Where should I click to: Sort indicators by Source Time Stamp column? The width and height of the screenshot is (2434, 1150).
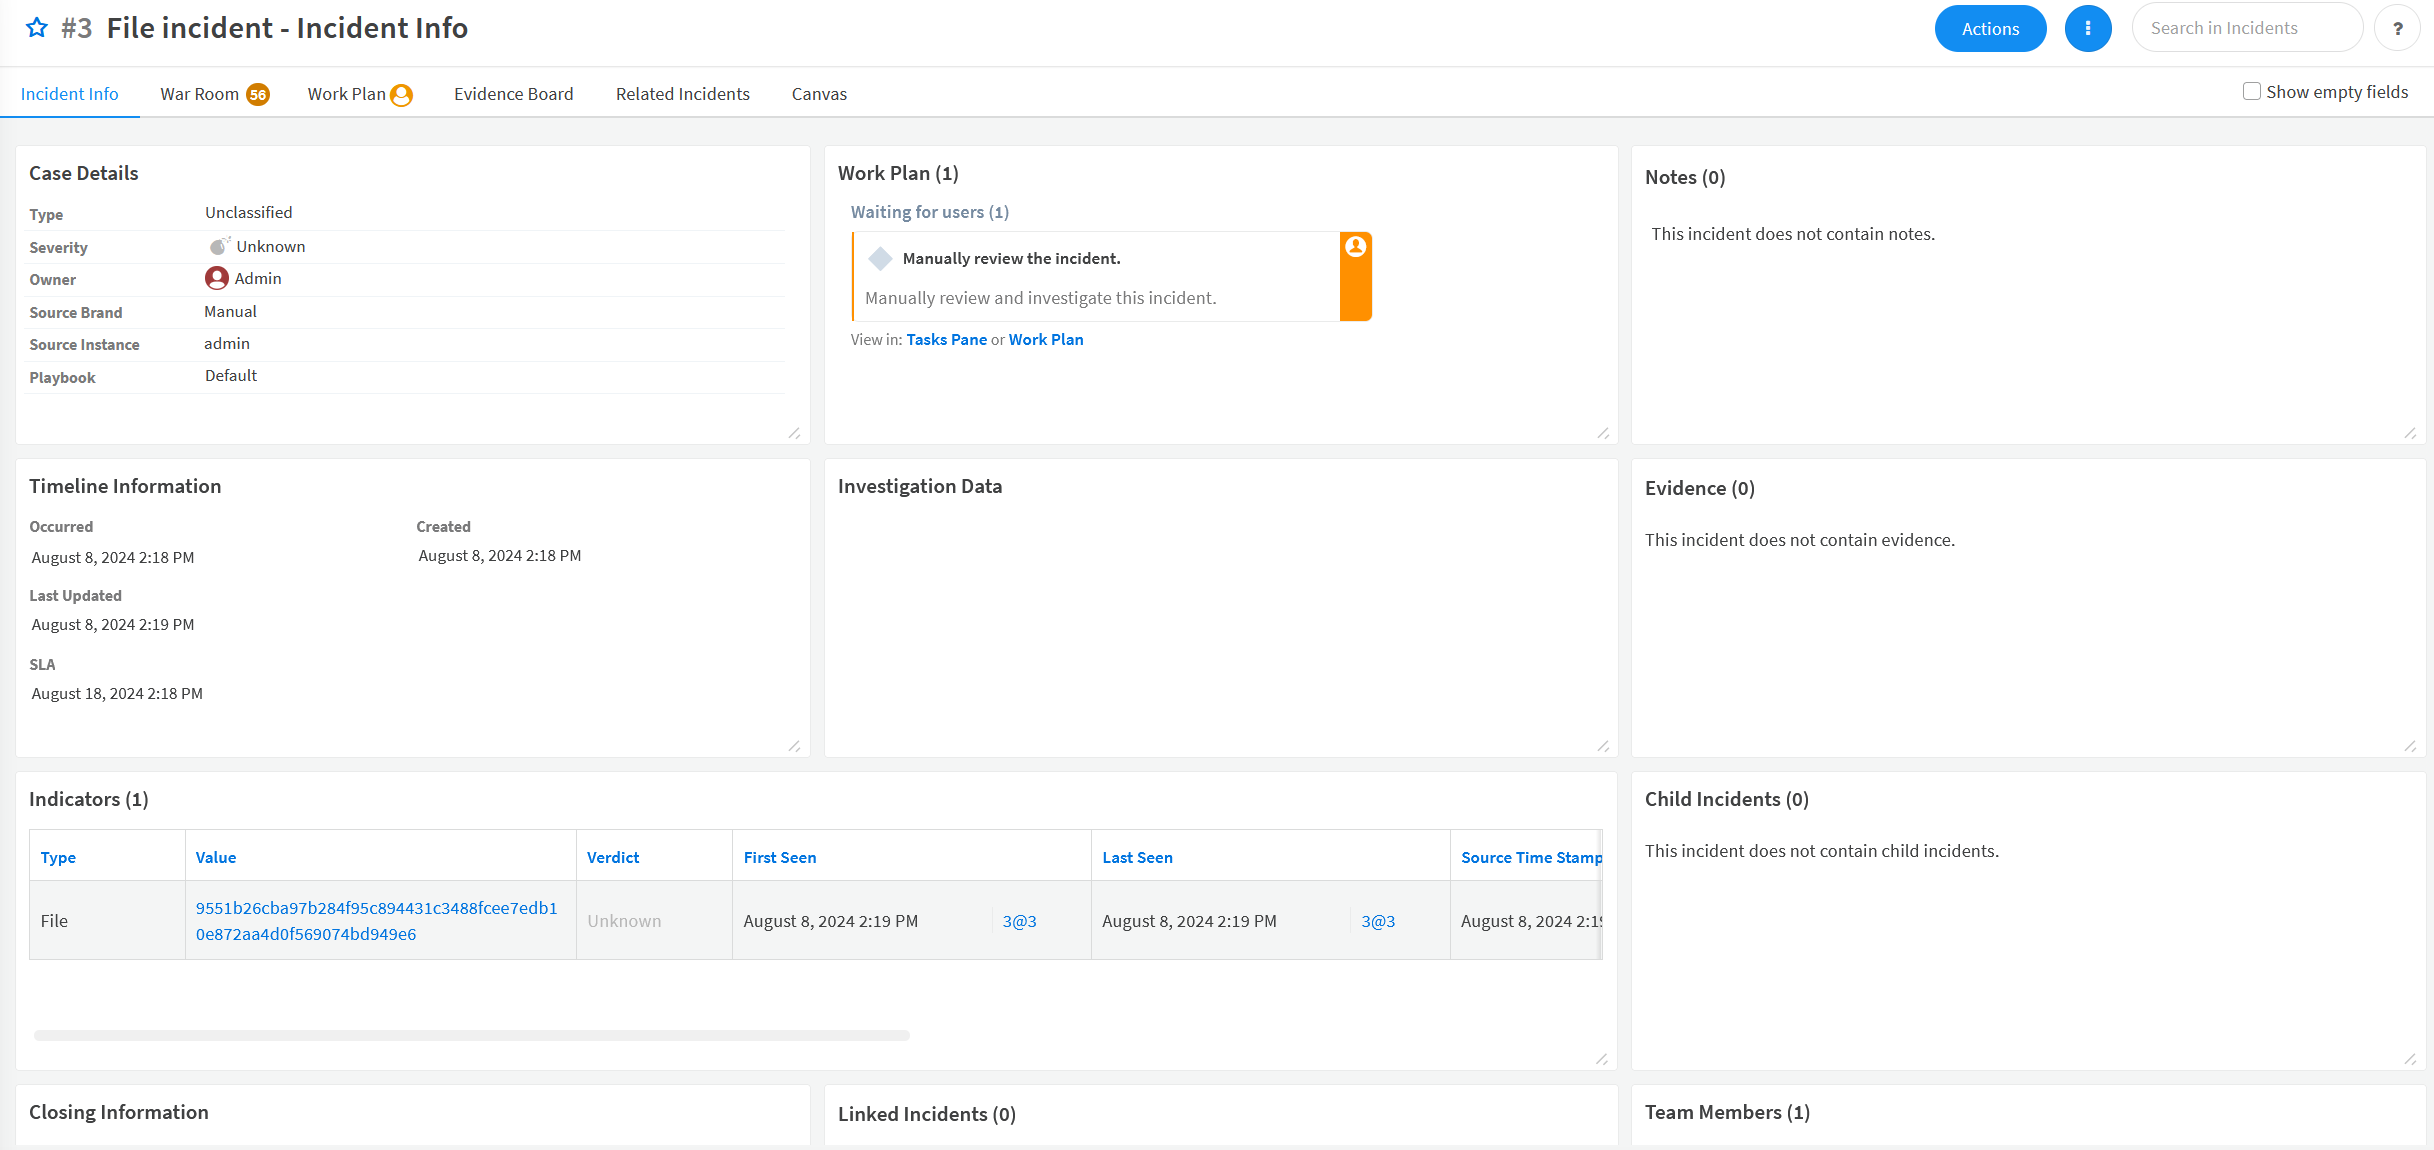(x=1531, y=857)
